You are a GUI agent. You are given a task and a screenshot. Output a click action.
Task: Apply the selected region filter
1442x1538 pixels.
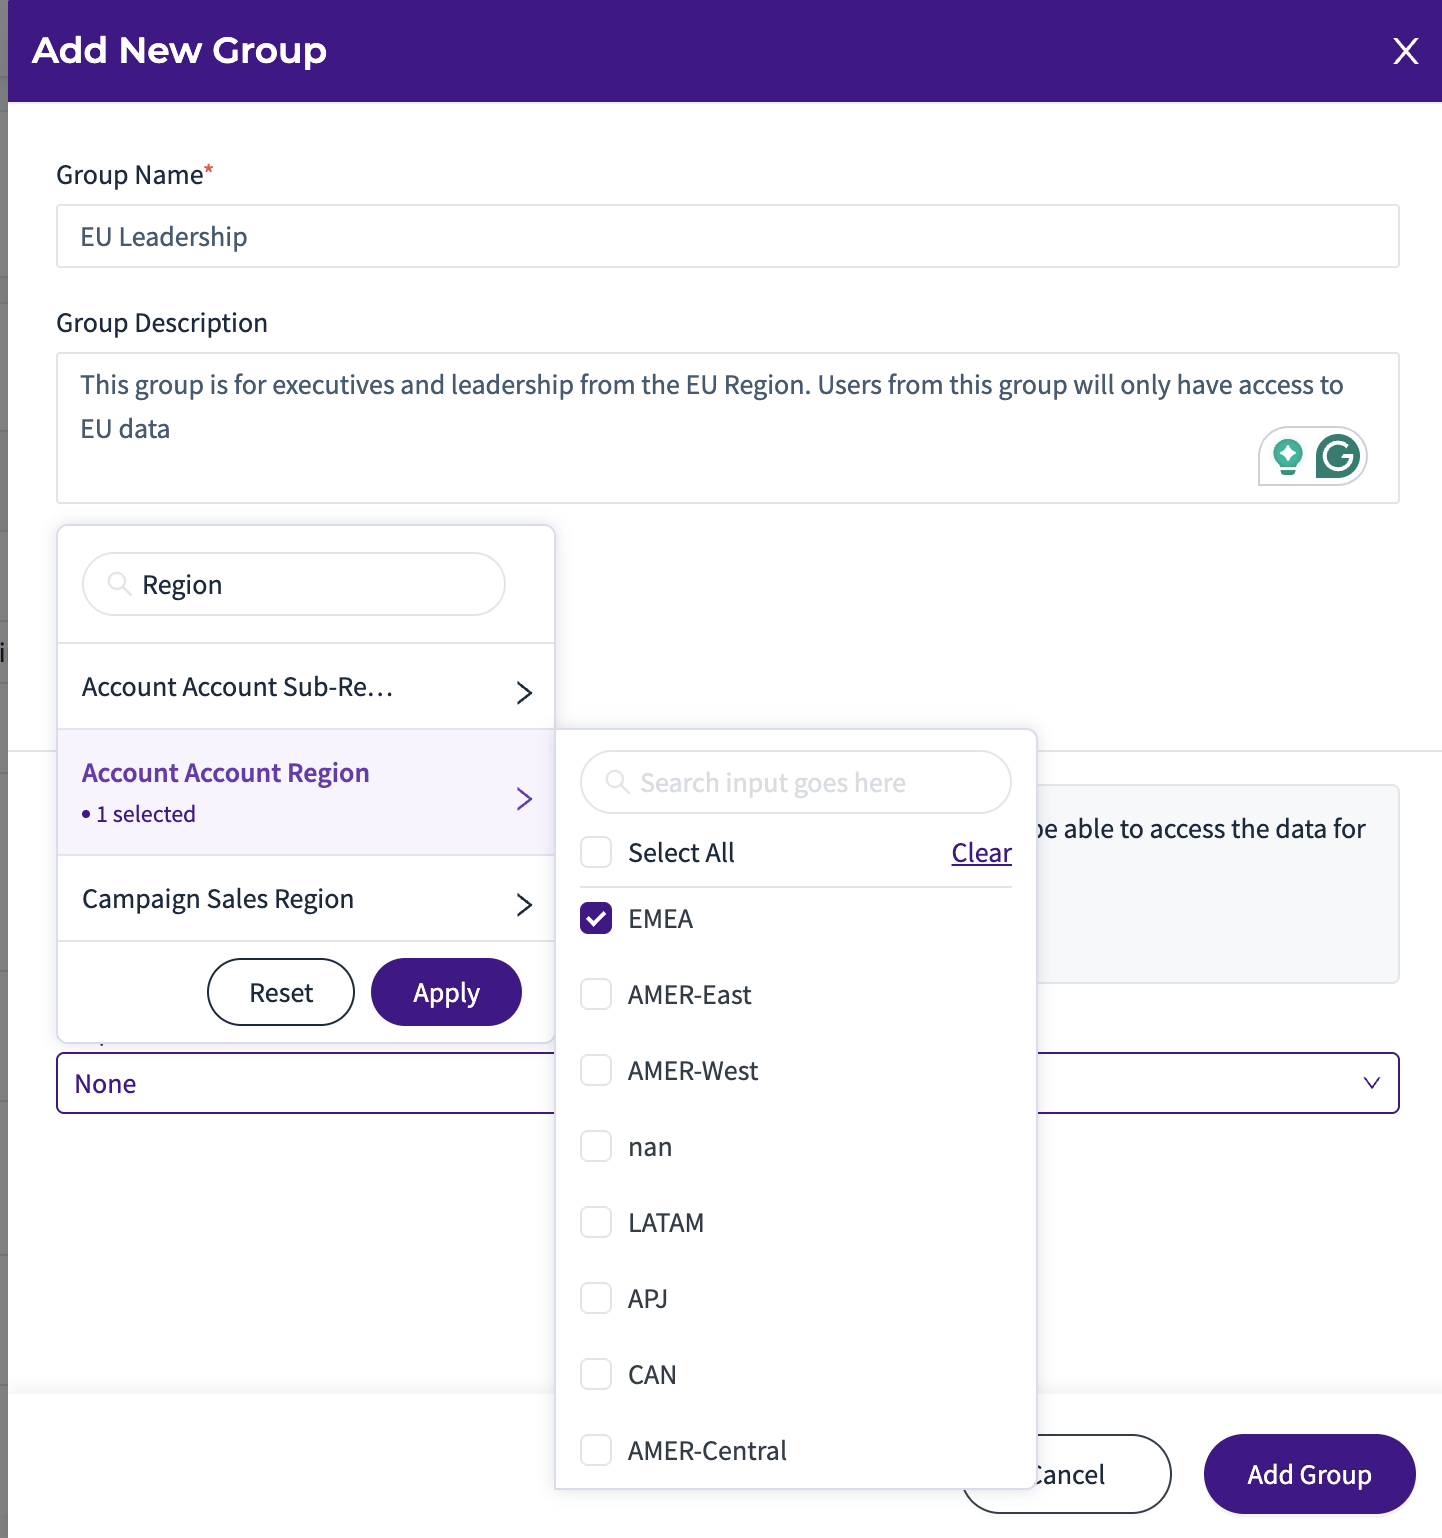tap(446, 992)
